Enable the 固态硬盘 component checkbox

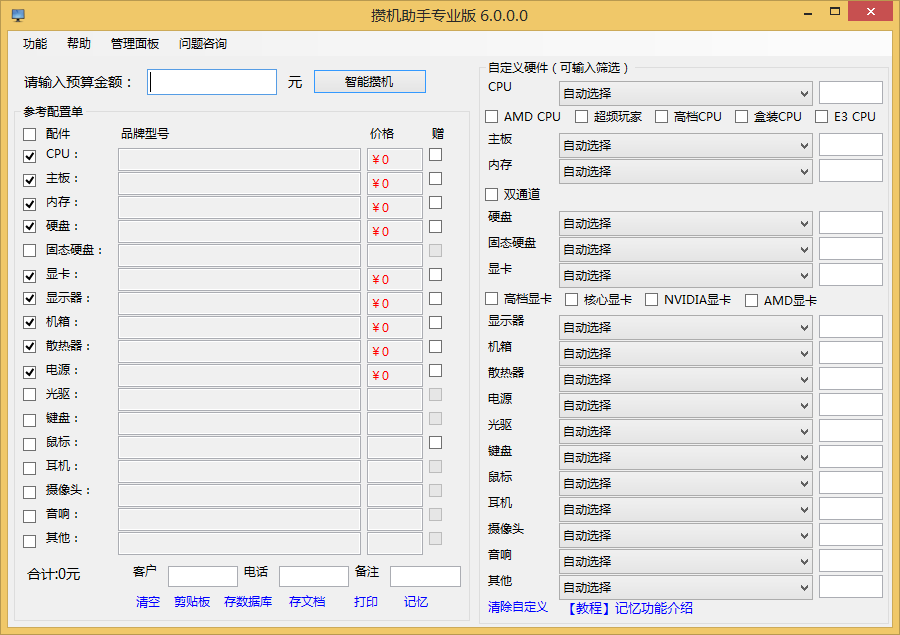click(30, 252)
